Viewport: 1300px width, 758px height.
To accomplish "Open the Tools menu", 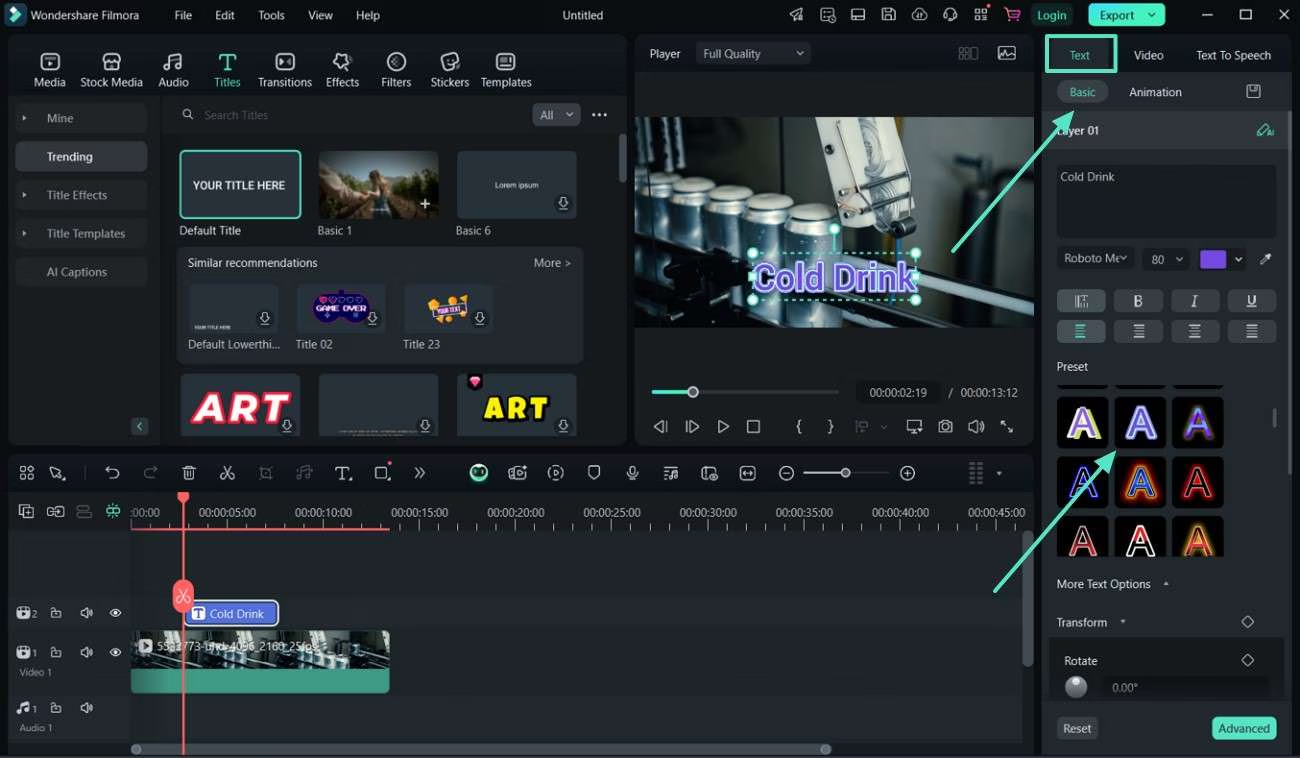I will [270, 15].
